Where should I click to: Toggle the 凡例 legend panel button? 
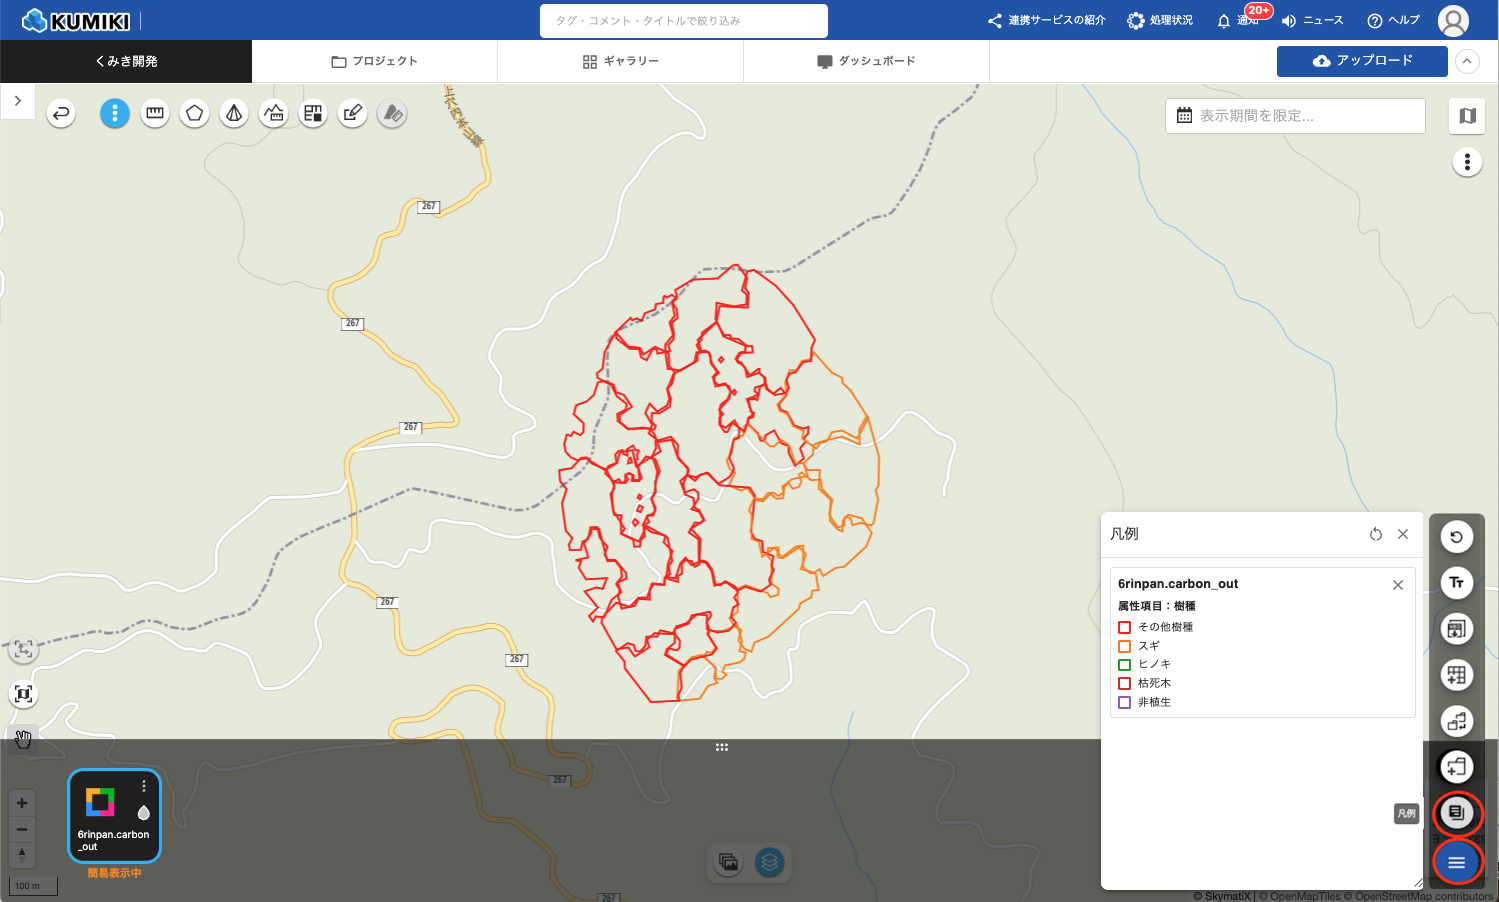1456,812
